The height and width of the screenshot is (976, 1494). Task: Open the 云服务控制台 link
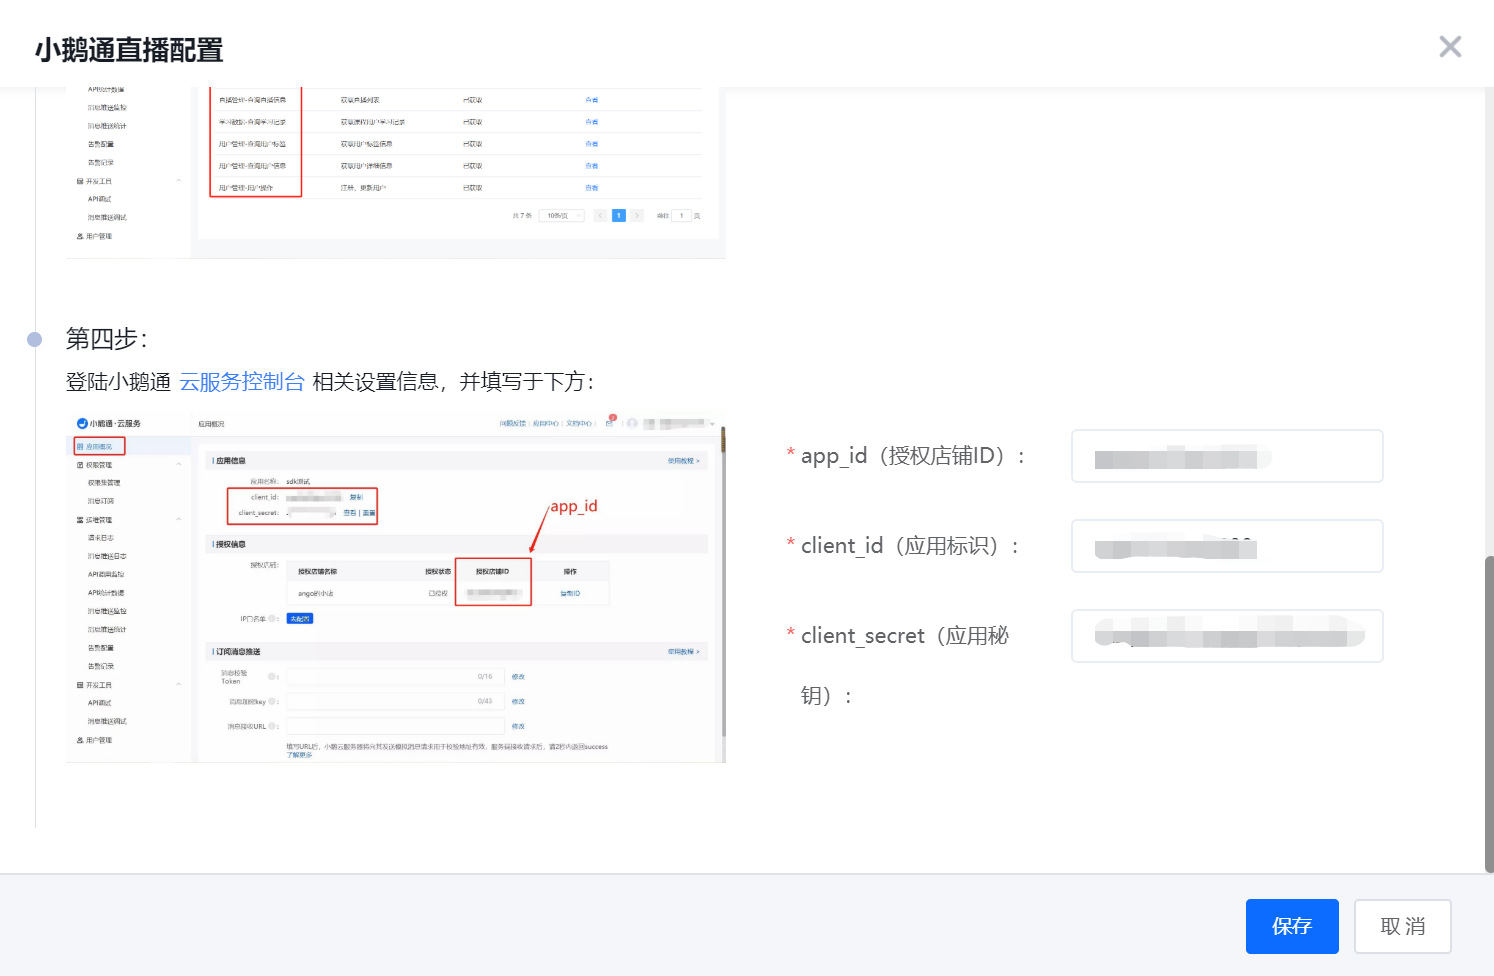[x=241, y=382]
